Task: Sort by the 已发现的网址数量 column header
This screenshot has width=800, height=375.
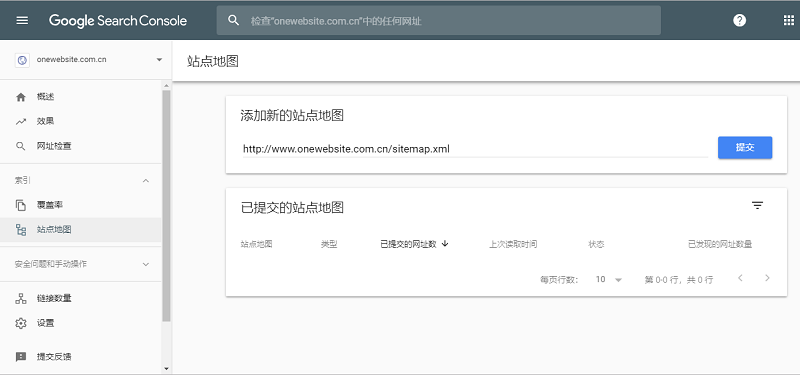Action: tap(720, 244)
